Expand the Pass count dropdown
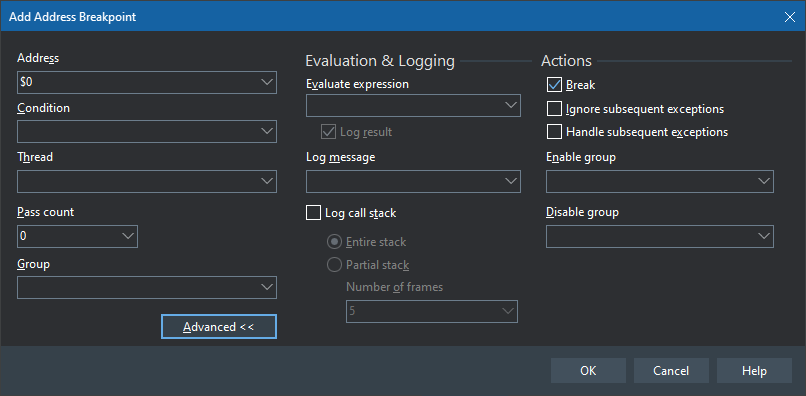 [127, 236]
